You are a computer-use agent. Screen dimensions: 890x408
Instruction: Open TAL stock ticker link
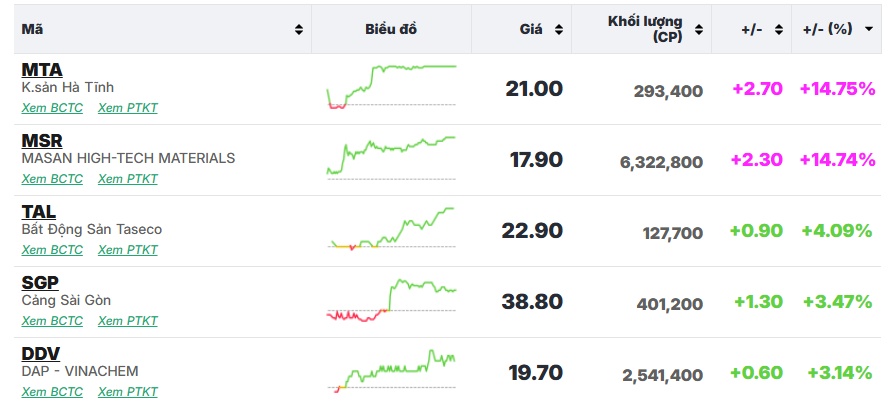[39, 212]
